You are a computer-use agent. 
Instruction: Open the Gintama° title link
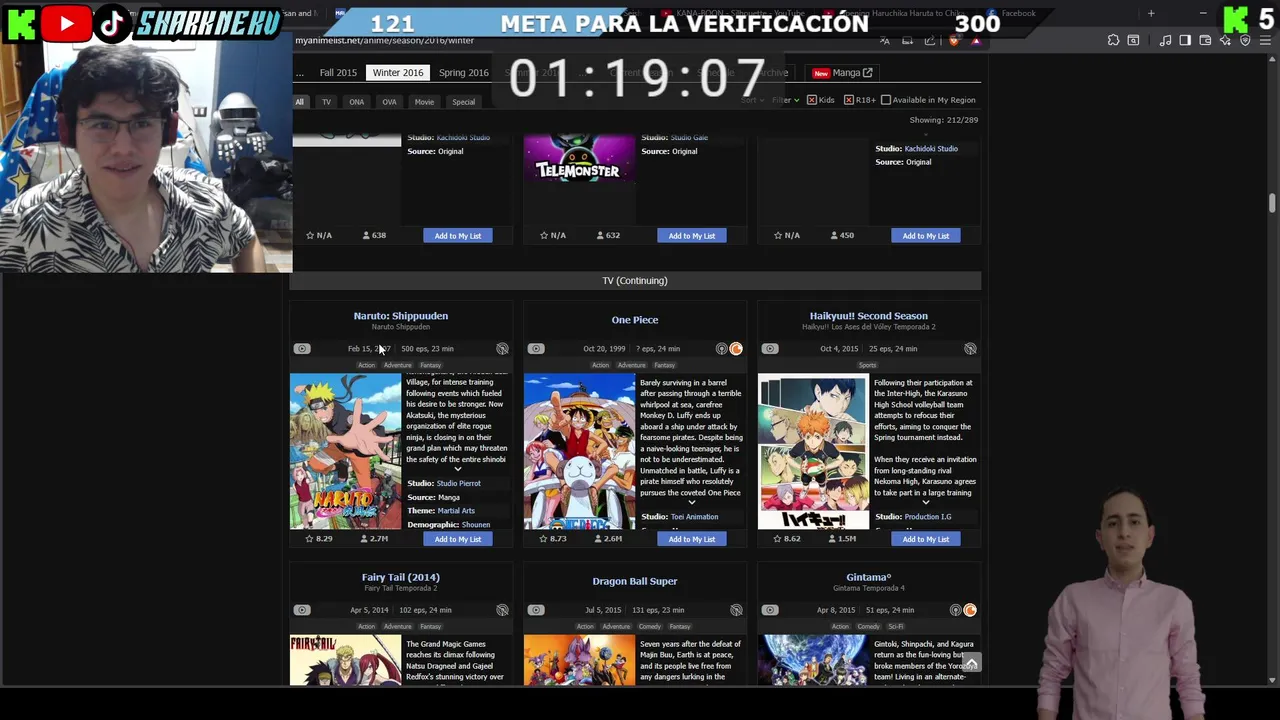869,577
